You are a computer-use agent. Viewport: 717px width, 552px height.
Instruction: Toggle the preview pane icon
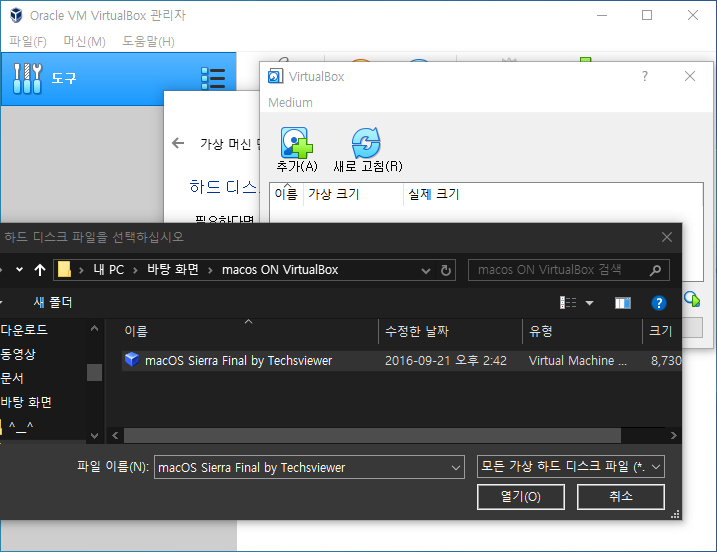click(x=623, y=303)
